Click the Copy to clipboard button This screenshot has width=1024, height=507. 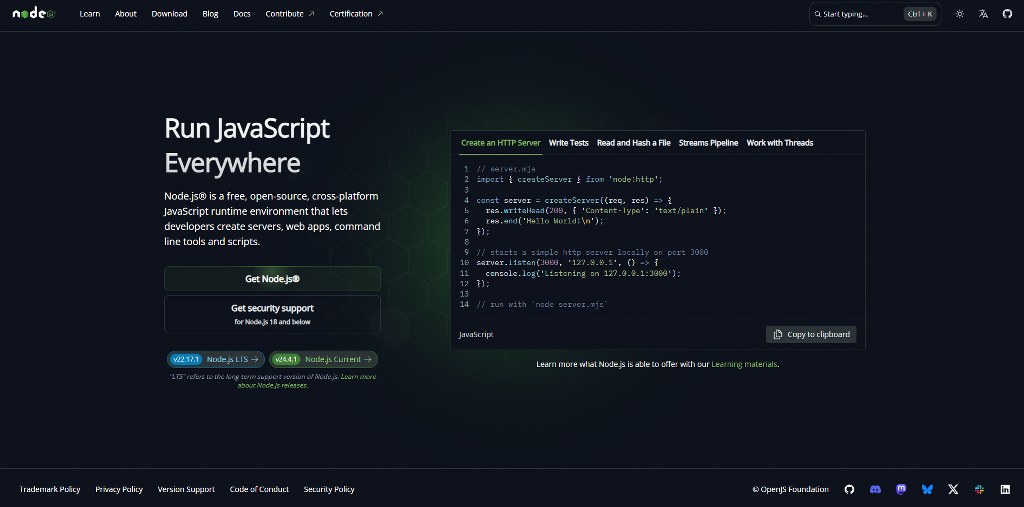(x=811, y=335)
